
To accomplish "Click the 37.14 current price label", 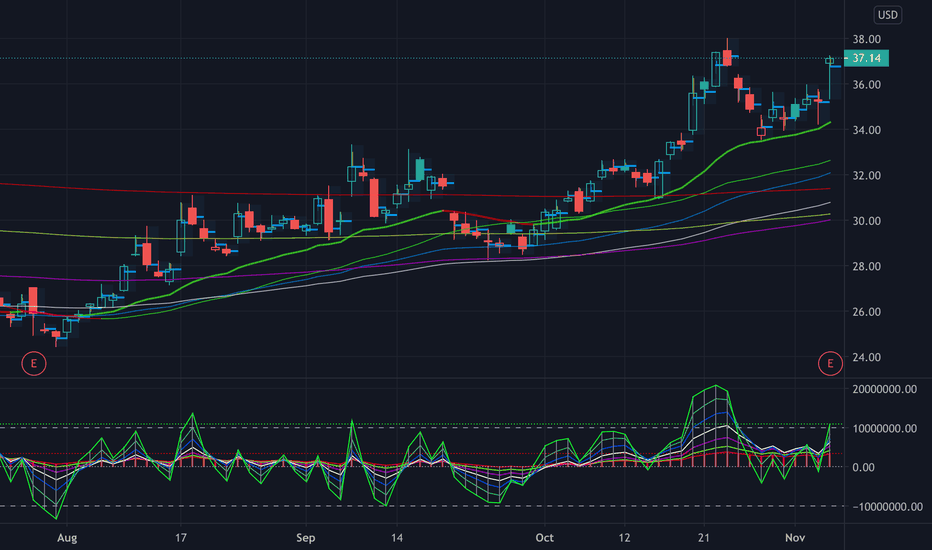I will coord(867,58).
